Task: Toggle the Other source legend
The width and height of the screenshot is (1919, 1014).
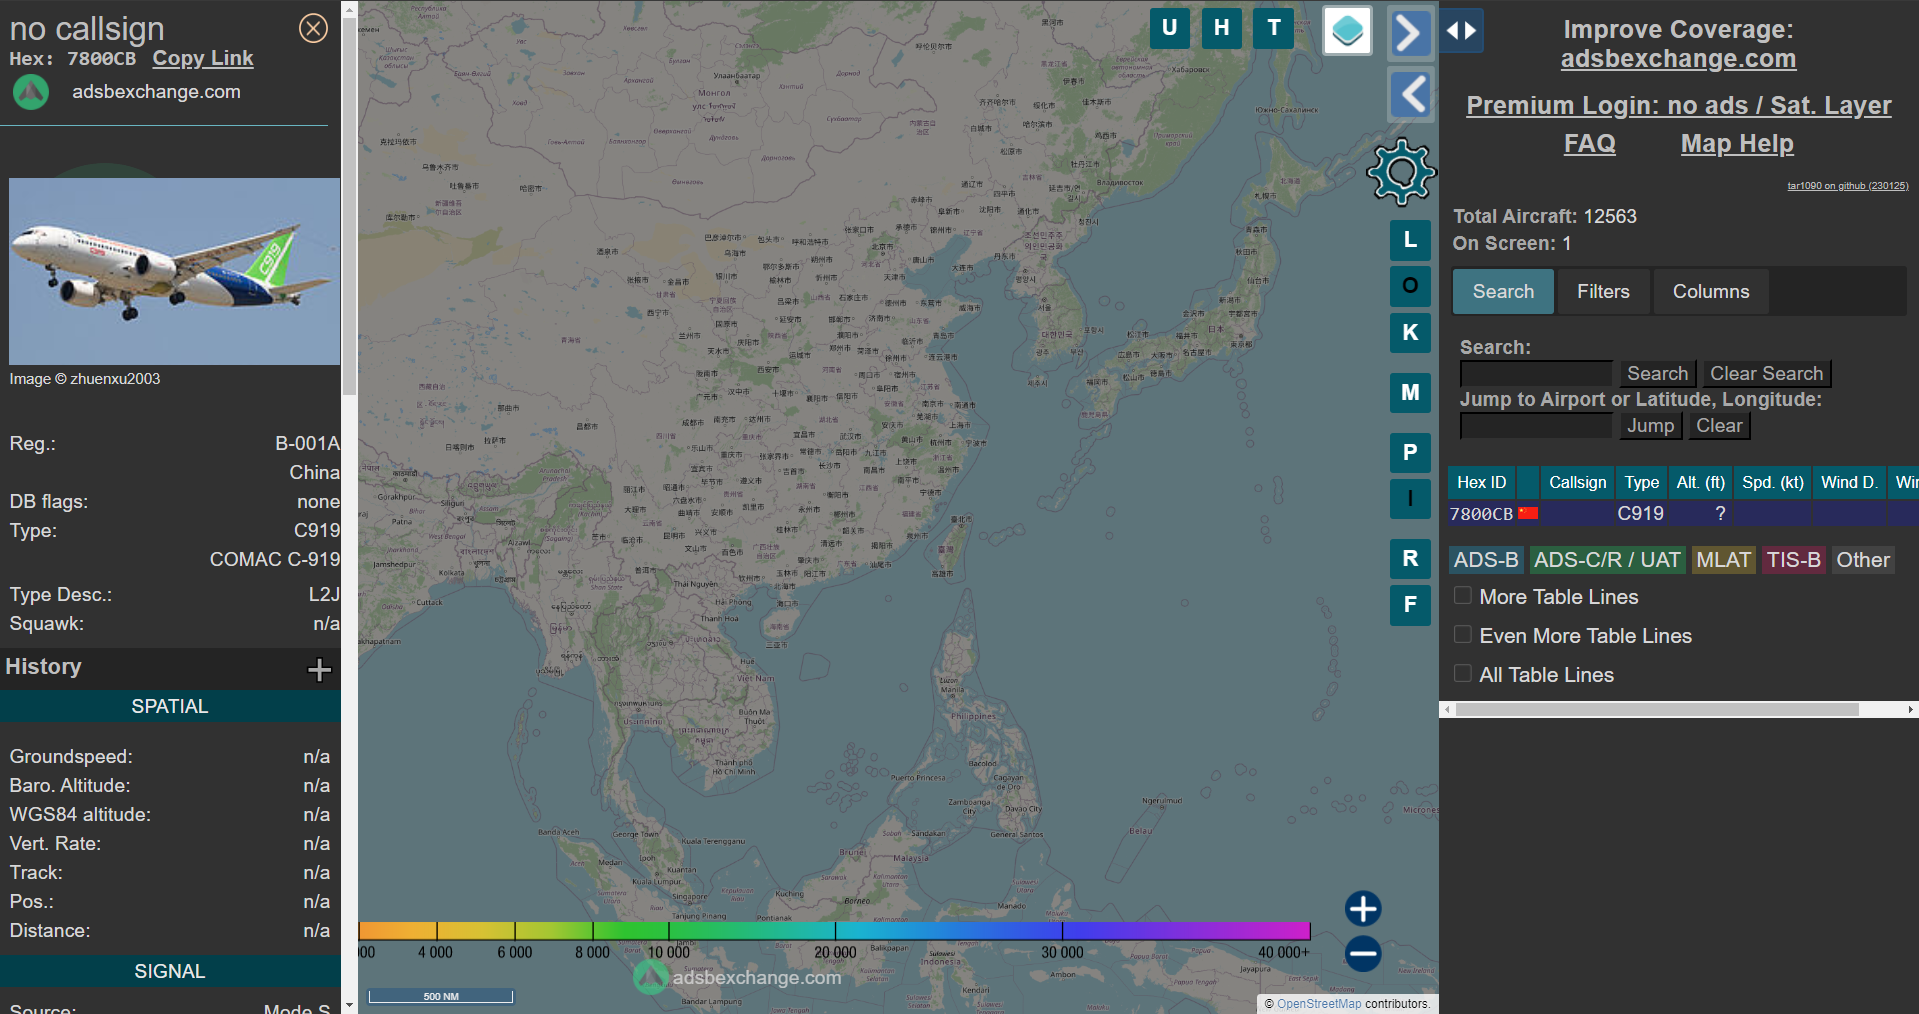Action: click(x=1863, y=560)
